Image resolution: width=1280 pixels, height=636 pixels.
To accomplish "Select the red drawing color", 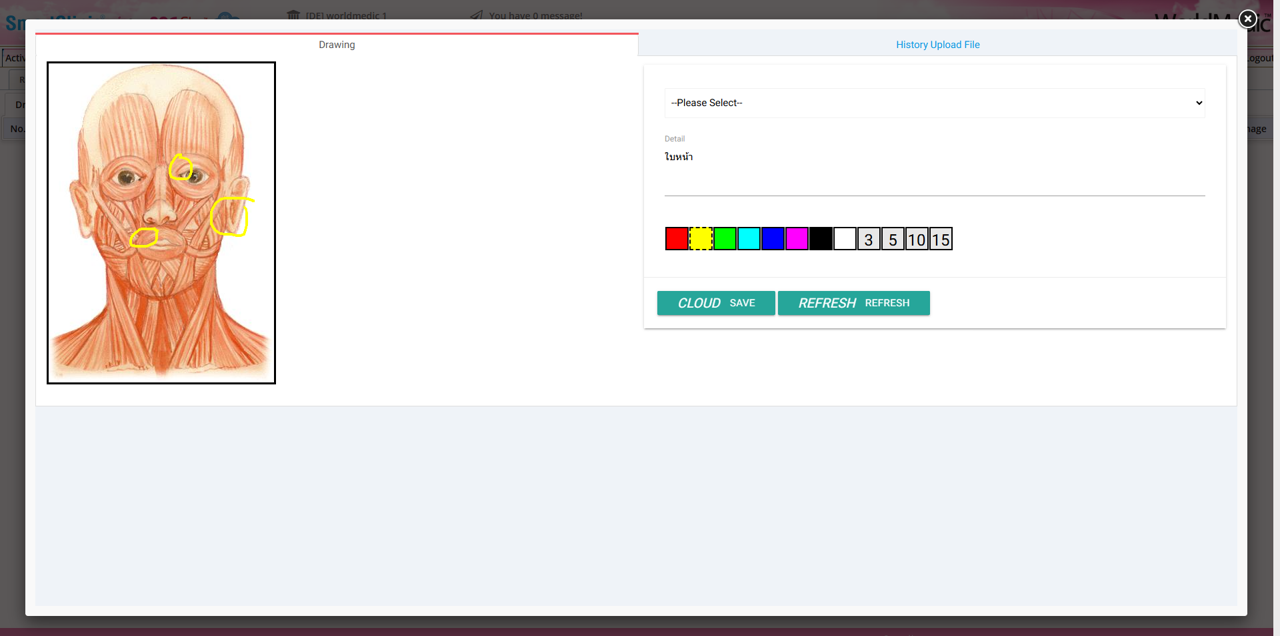I will click(x=677, y=239).
